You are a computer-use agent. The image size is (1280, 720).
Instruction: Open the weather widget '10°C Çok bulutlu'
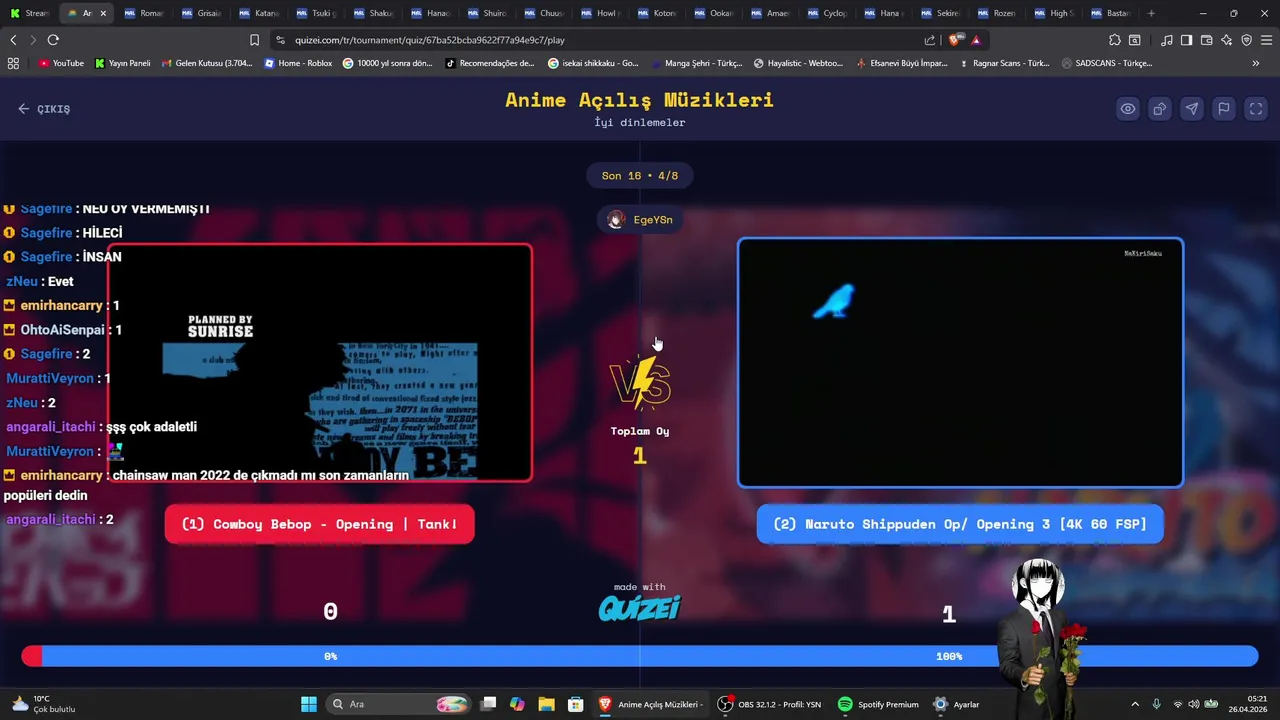click(43, 704)
